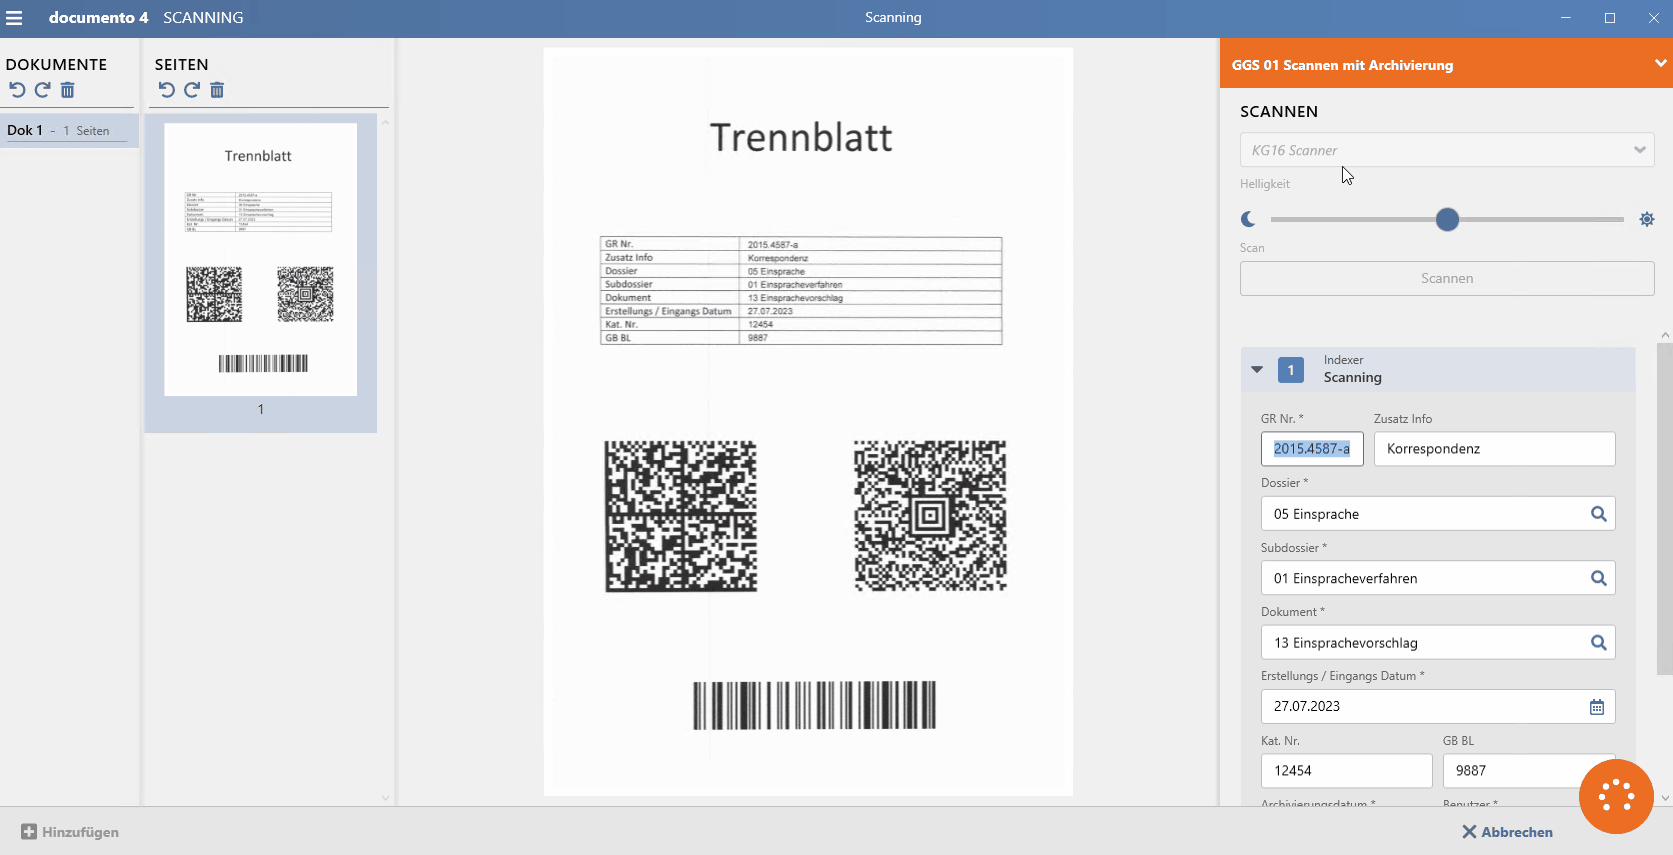Rotate document left in Dokumente toolbar

pos(17,90)
